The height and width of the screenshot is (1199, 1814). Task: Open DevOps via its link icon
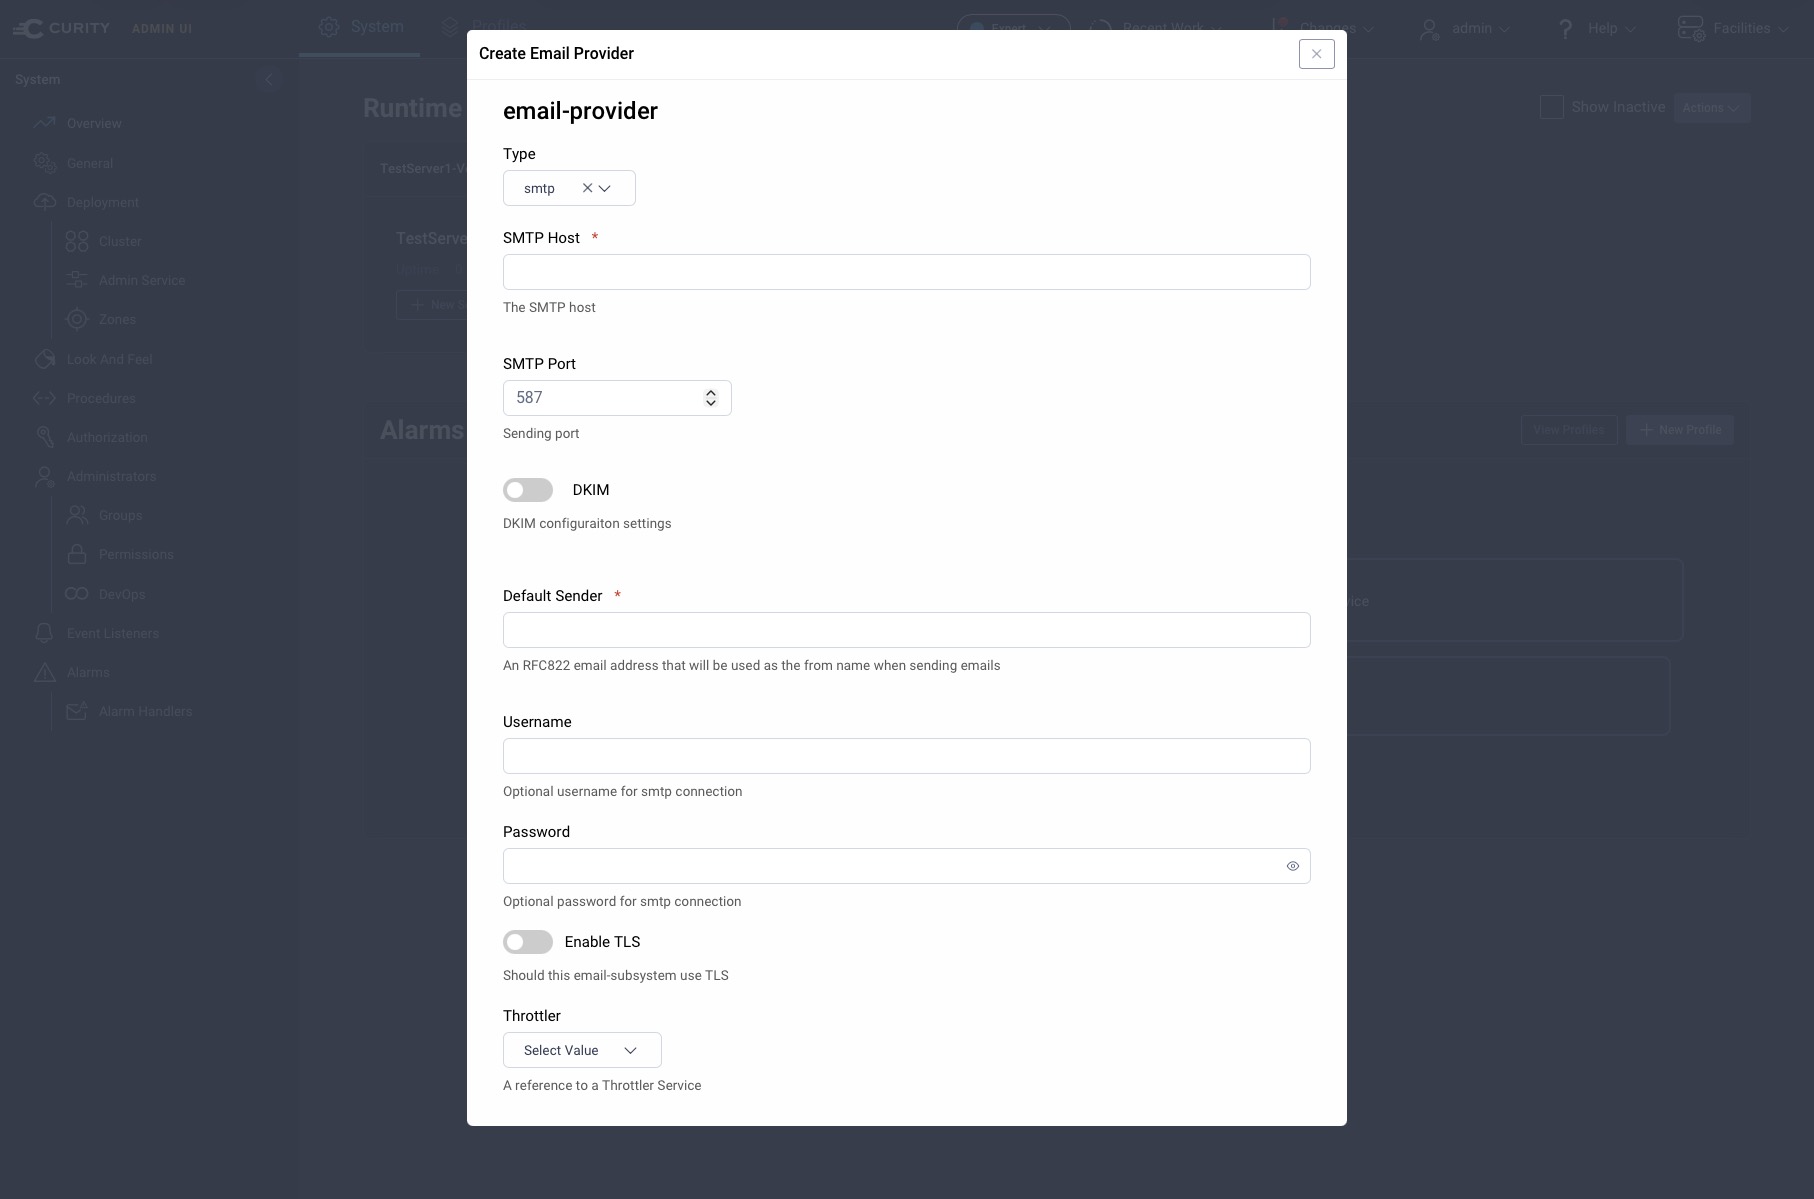[x=78, y=593]
